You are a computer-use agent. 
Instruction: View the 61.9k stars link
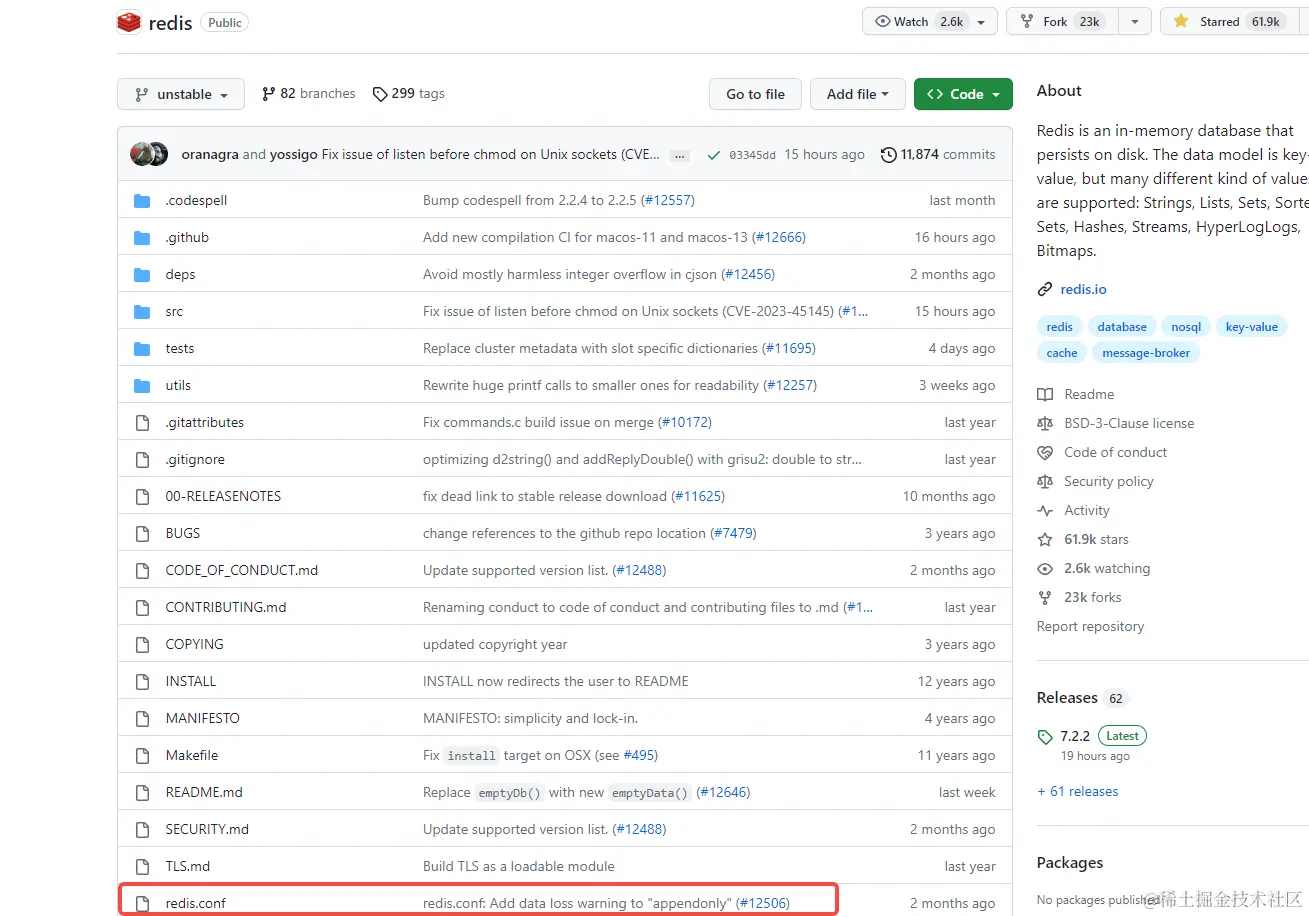tap(1096, 540)
